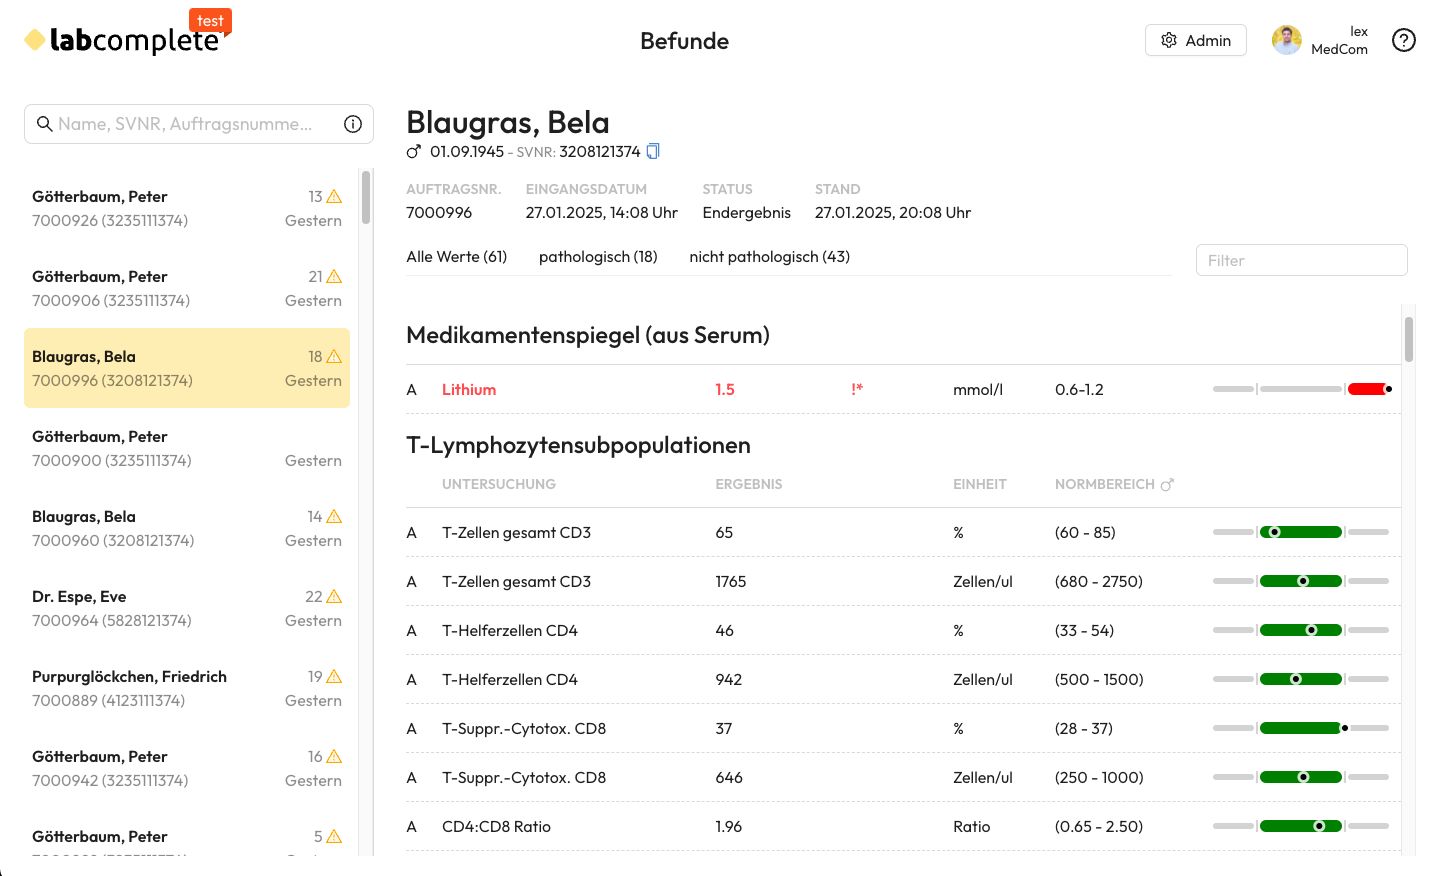Show all values via 'Alle Werte (61)'
Image resolution: width=1437 pixels, height=876 pixels.
(456, 256)
